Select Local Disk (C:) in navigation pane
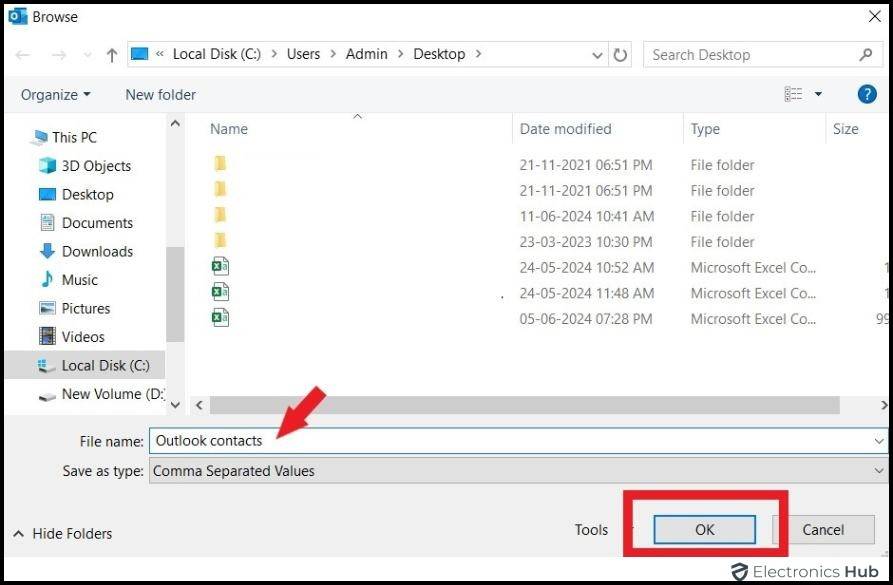The image size is (893, 585). tap(85, 365)
